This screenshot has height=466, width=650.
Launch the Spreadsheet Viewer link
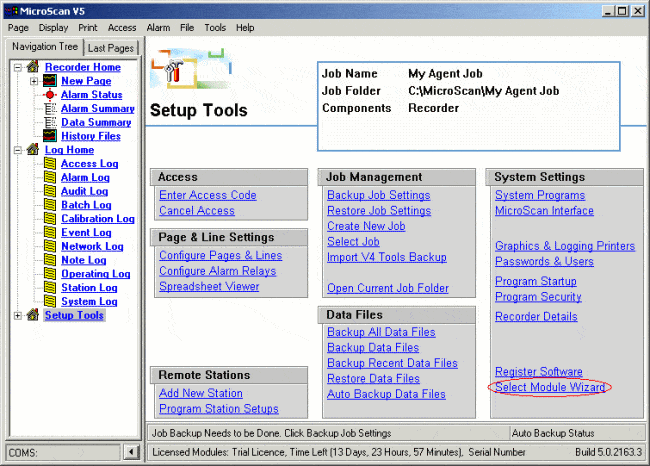click(209, 286)
